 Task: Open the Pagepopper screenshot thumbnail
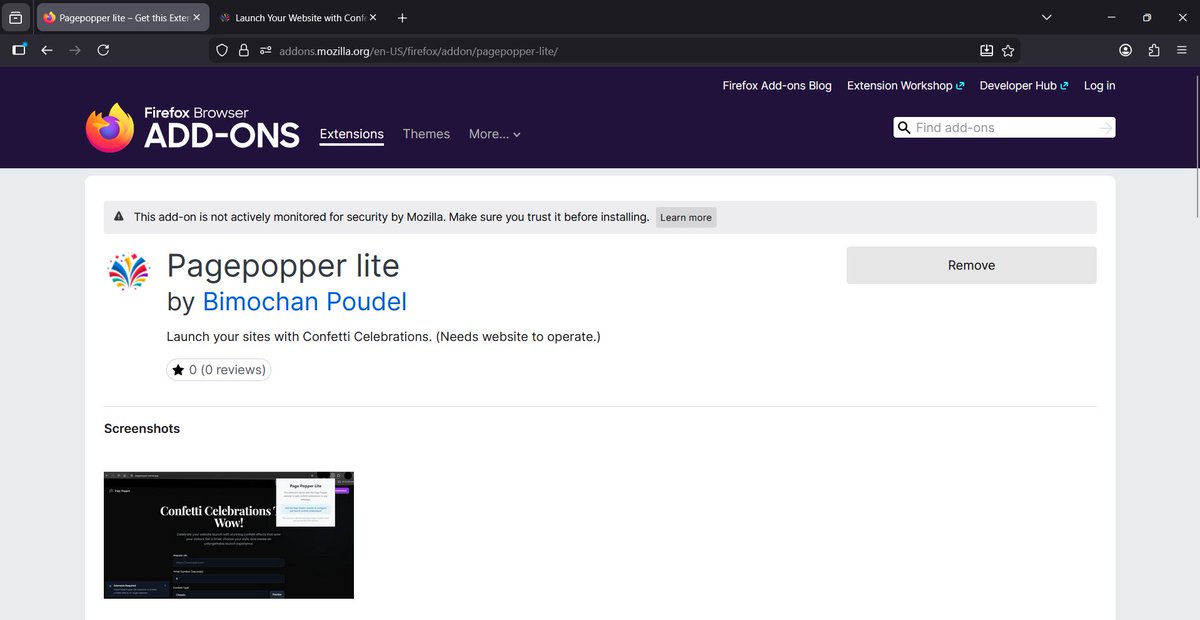click(229, 535)
